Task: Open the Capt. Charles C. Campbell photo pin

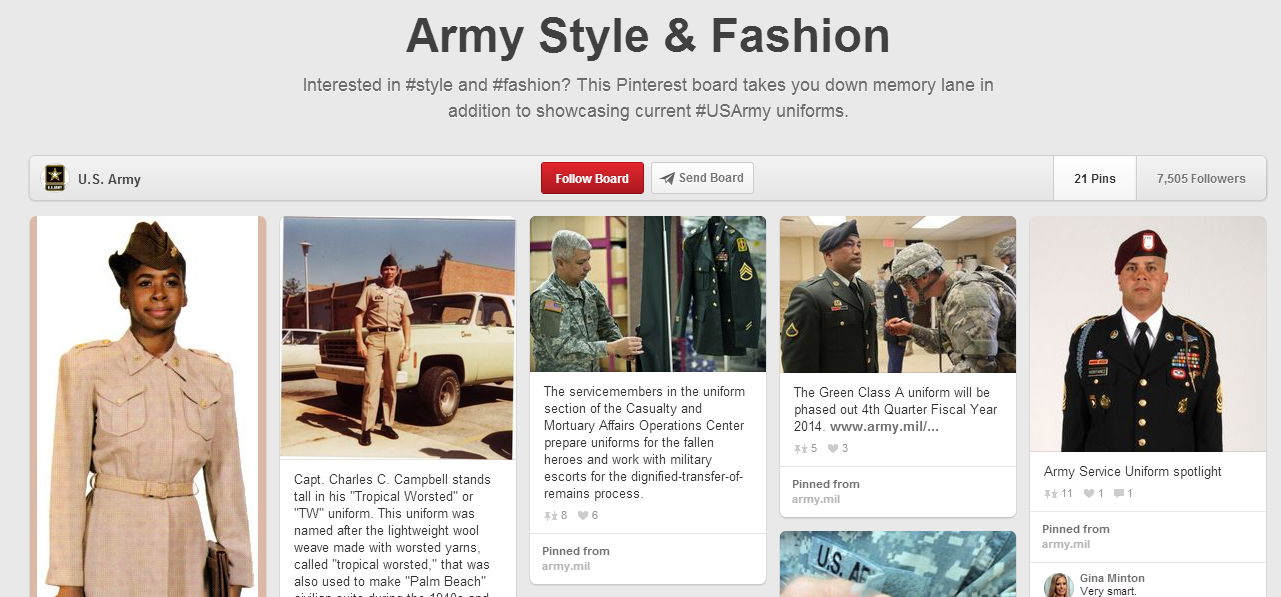Action: (397, 337)
